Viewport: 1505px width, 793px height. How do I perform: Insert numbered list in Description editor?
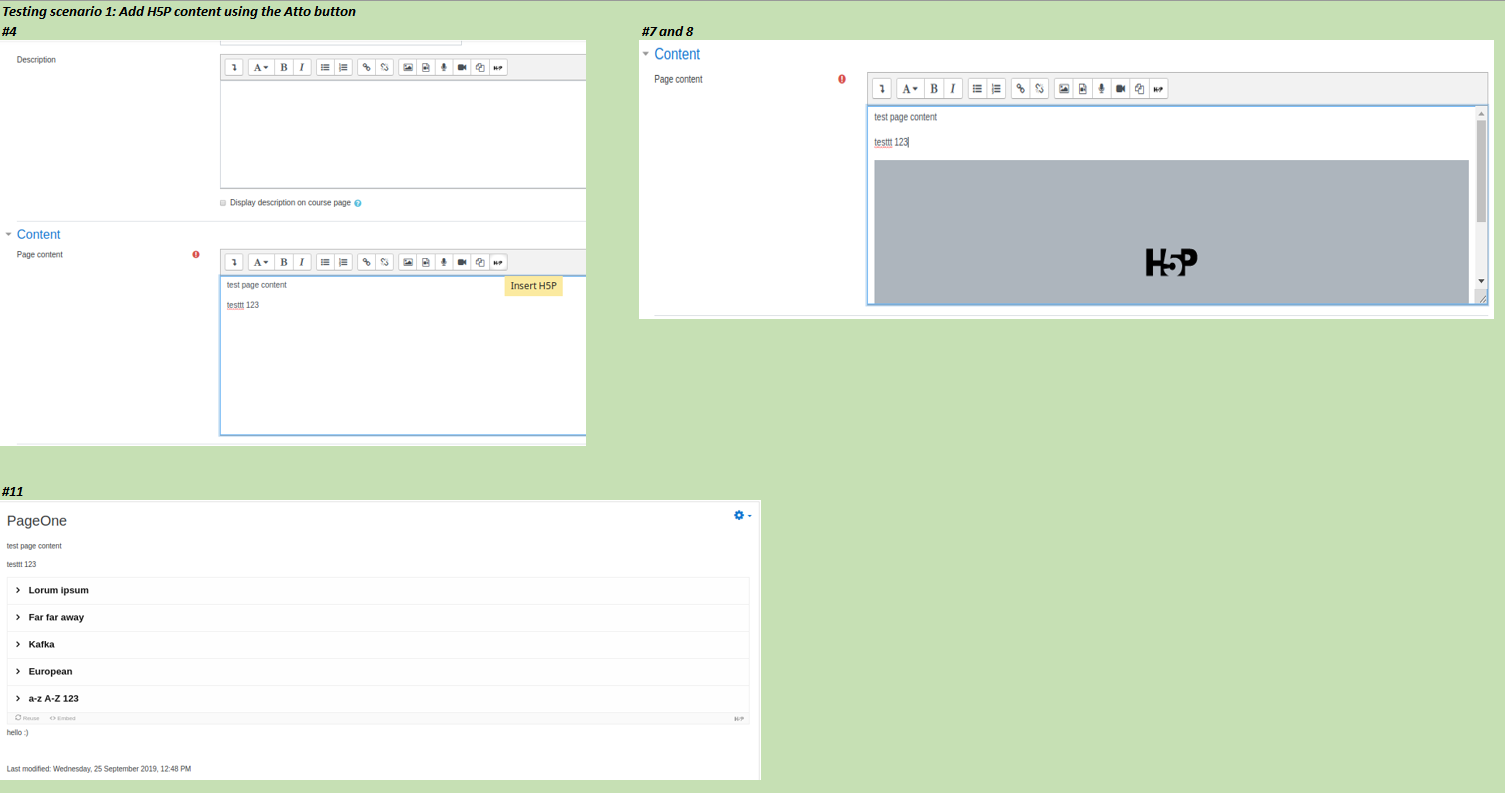click(x=343, y=67)
